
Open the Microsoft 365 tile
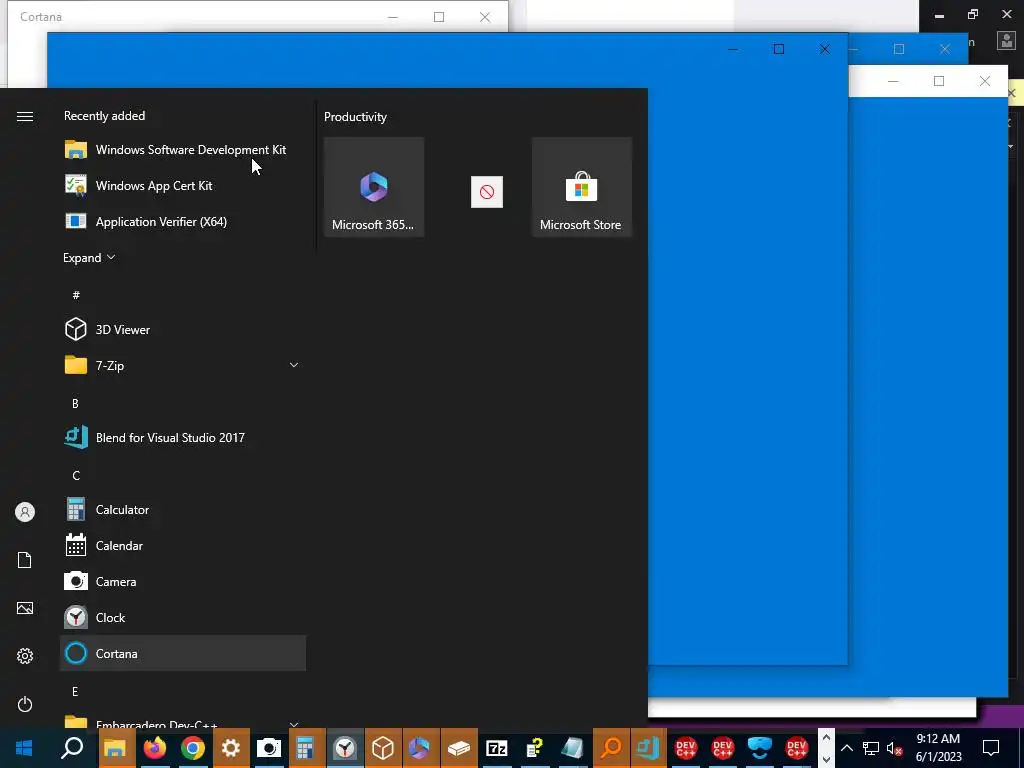[x=374, y=187]
